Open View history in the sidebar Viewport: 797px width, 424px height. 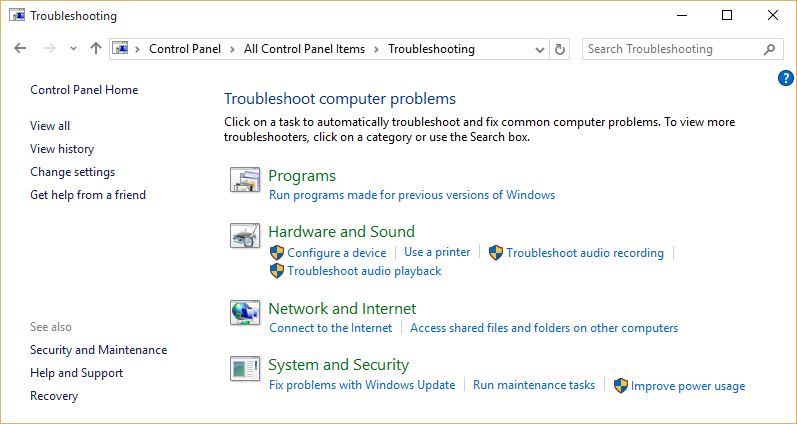62,149
